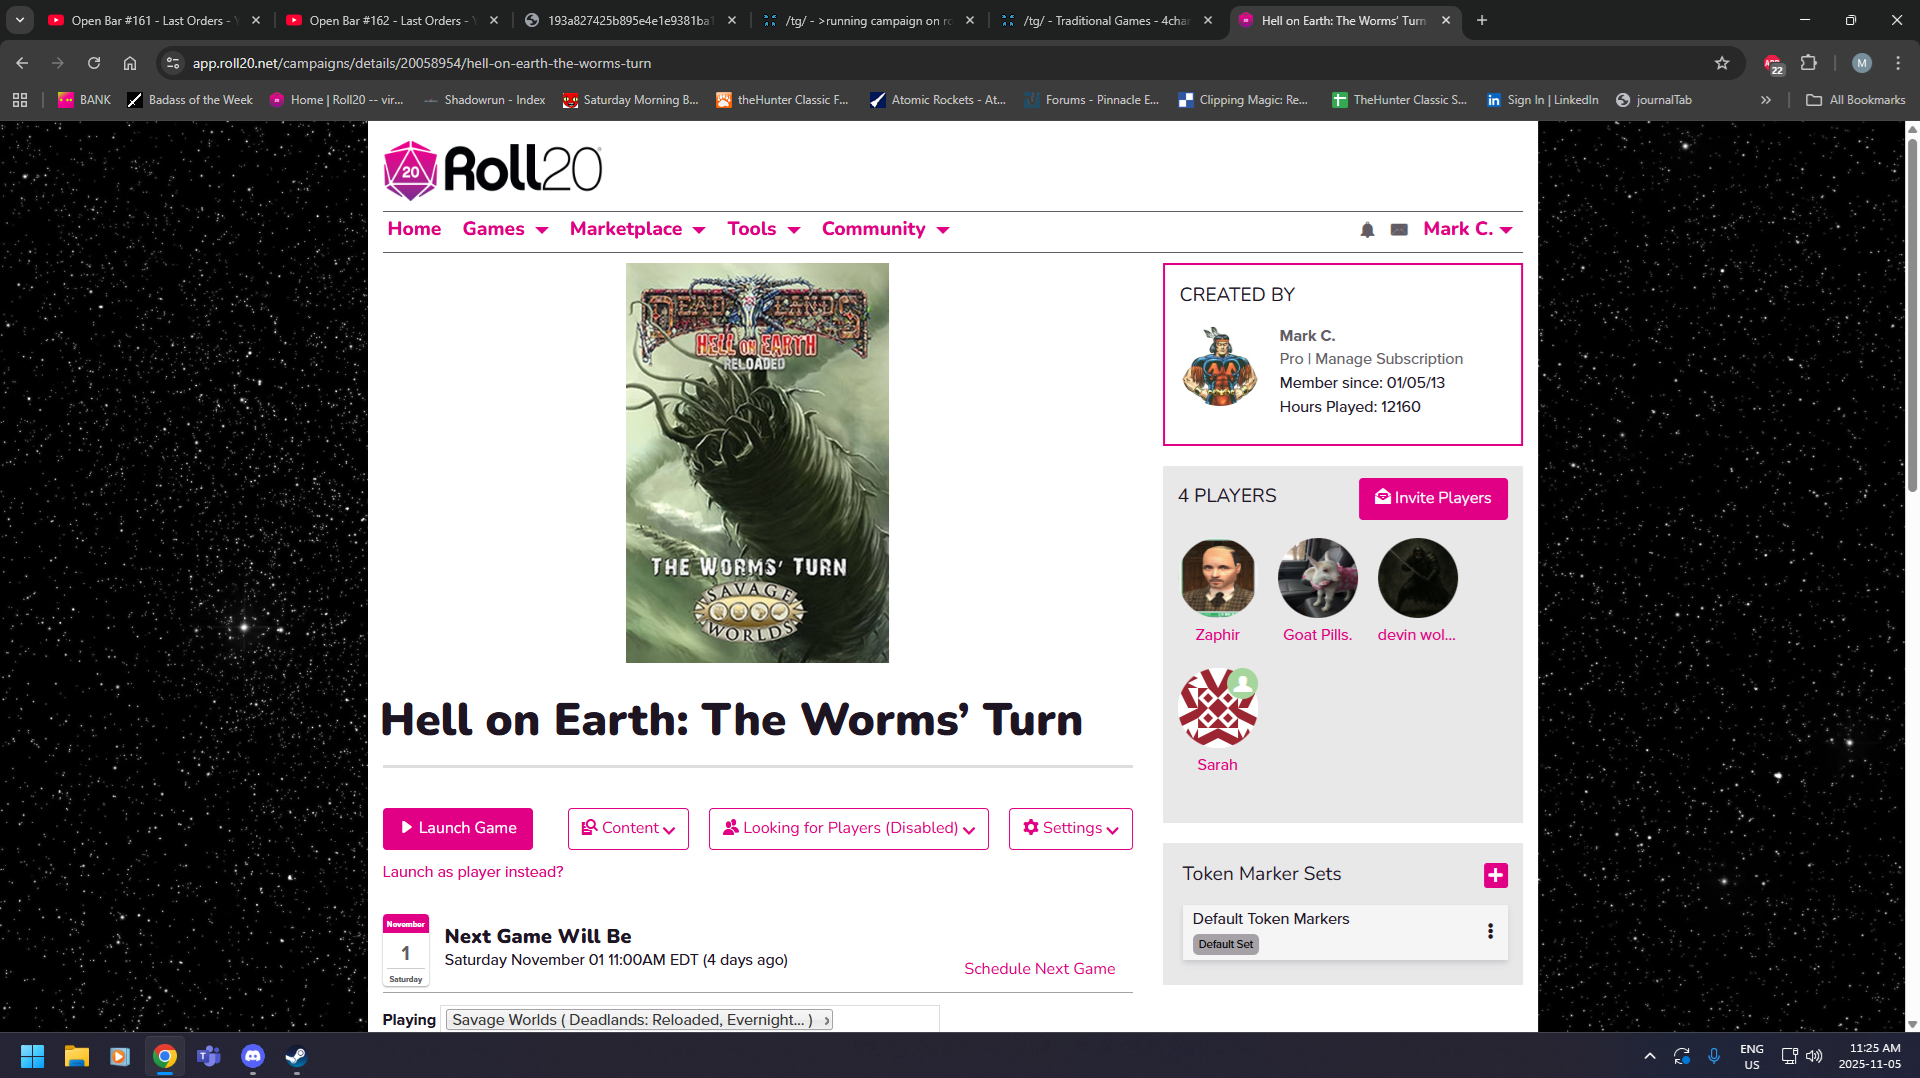Viewport: 1920px width, 1078px height.
Task: Click the Roll20 logo
Action: point(493,170)
